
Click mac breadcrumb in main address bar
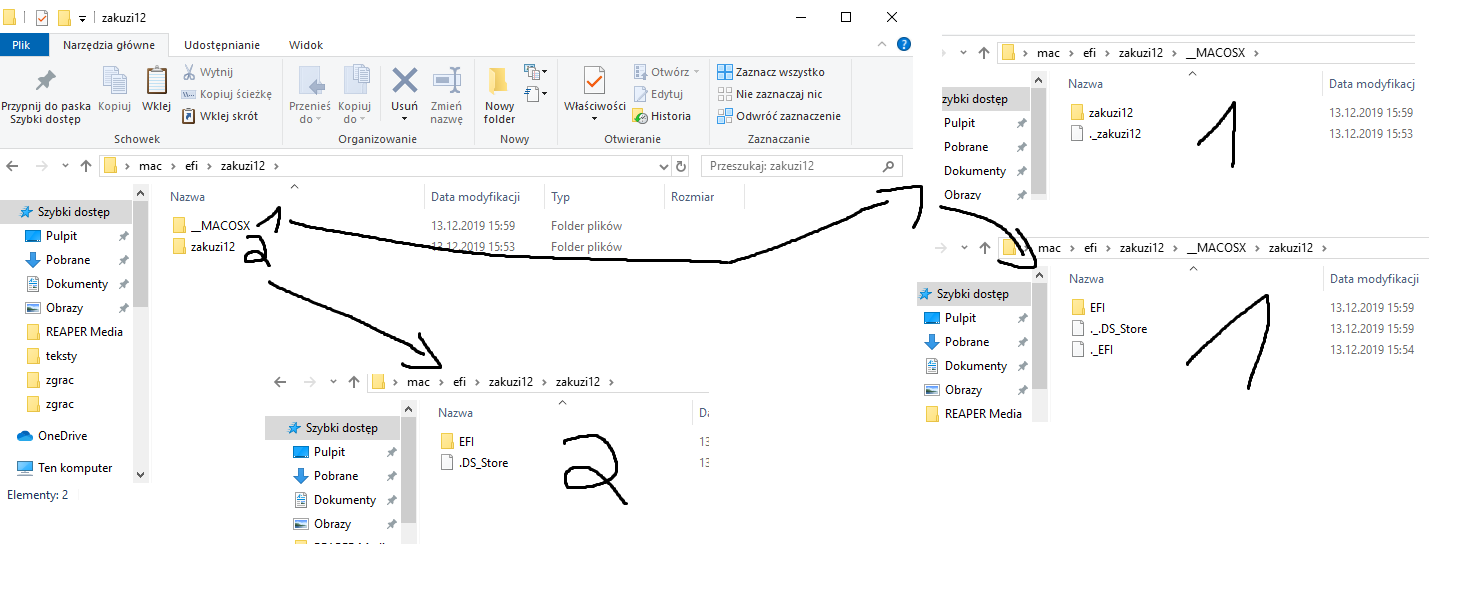coord(150,166)
